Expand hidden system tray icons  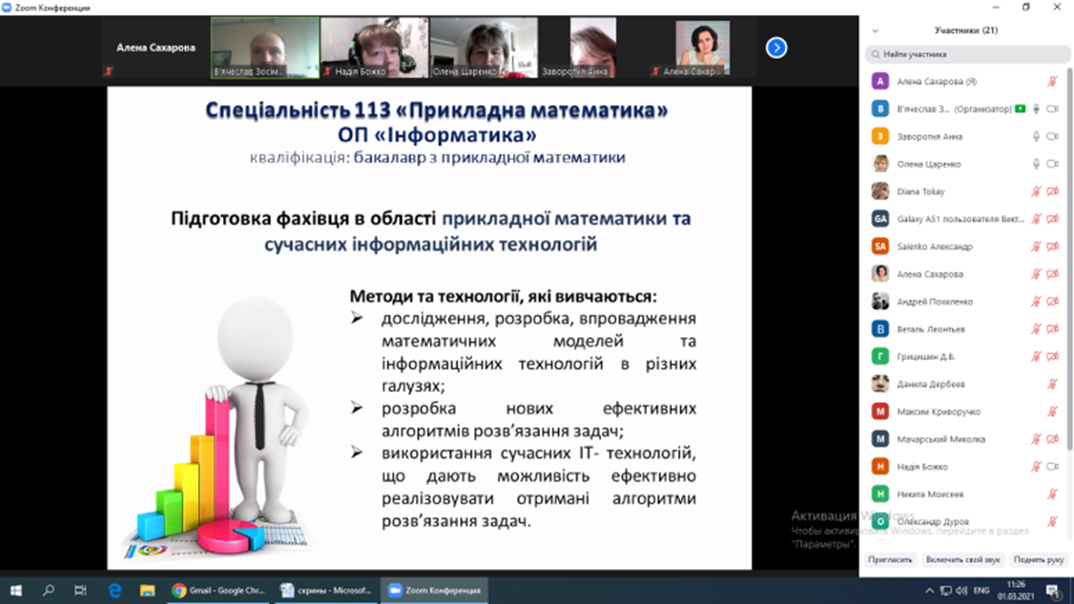point(929,591)
